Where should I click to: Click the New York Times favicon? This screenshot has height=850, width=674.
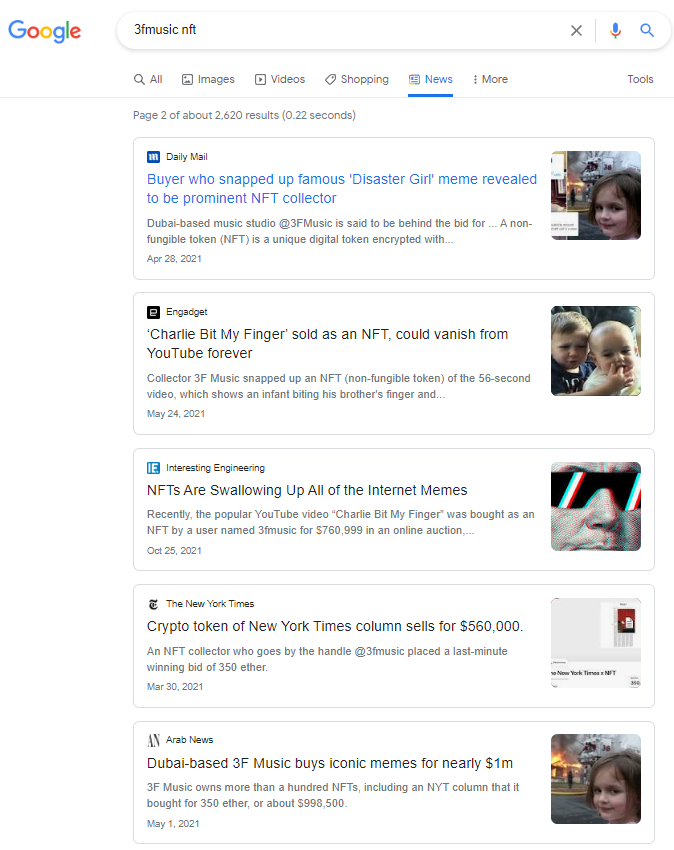(x=153, y=604)
